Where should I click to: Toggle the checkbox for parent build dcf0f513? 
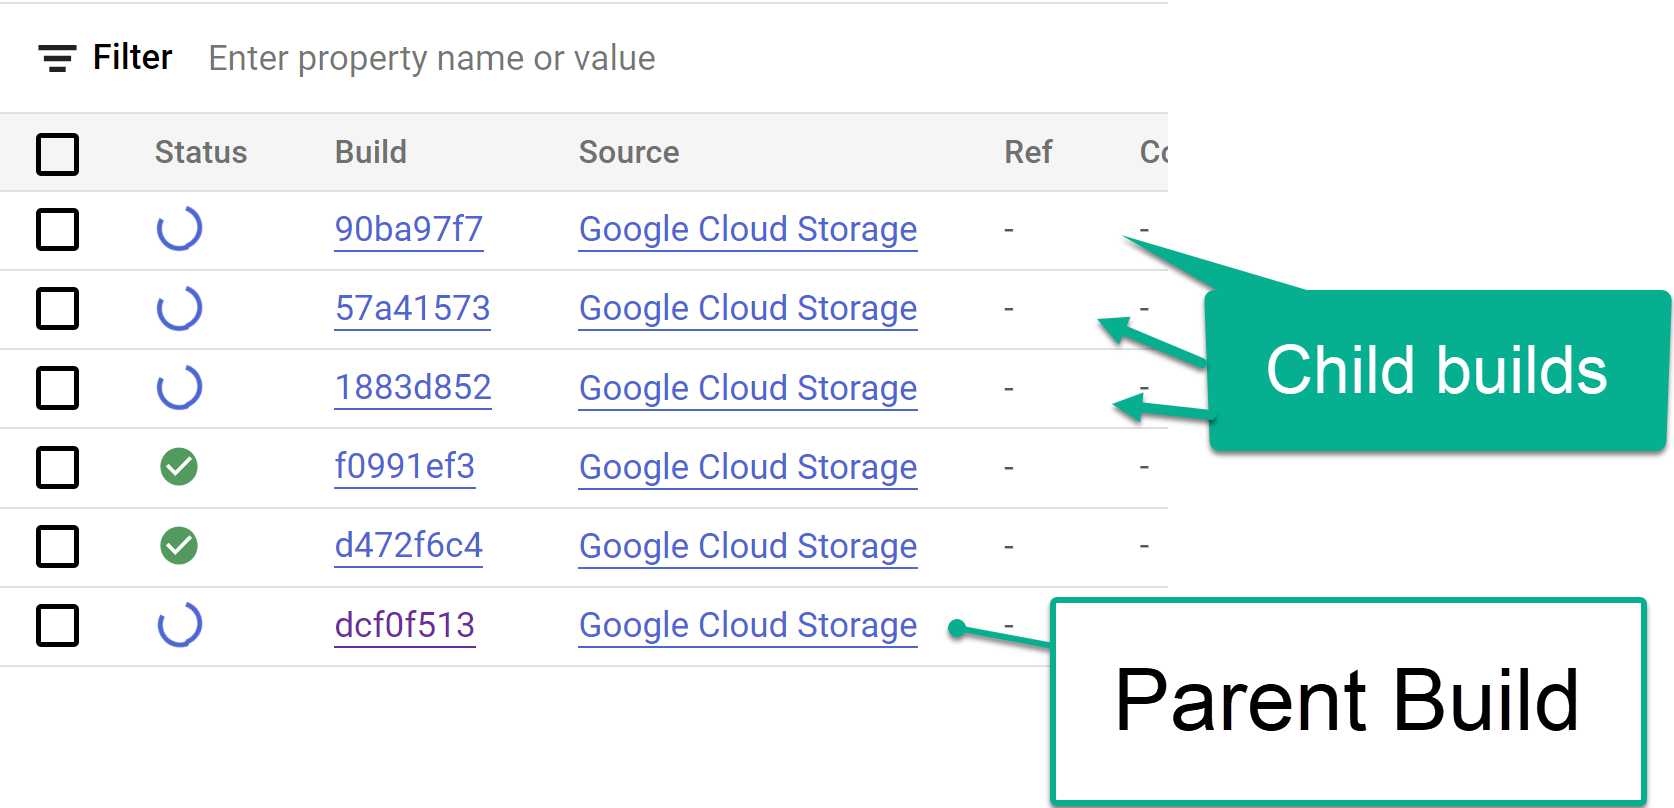[x=58, y=626]
